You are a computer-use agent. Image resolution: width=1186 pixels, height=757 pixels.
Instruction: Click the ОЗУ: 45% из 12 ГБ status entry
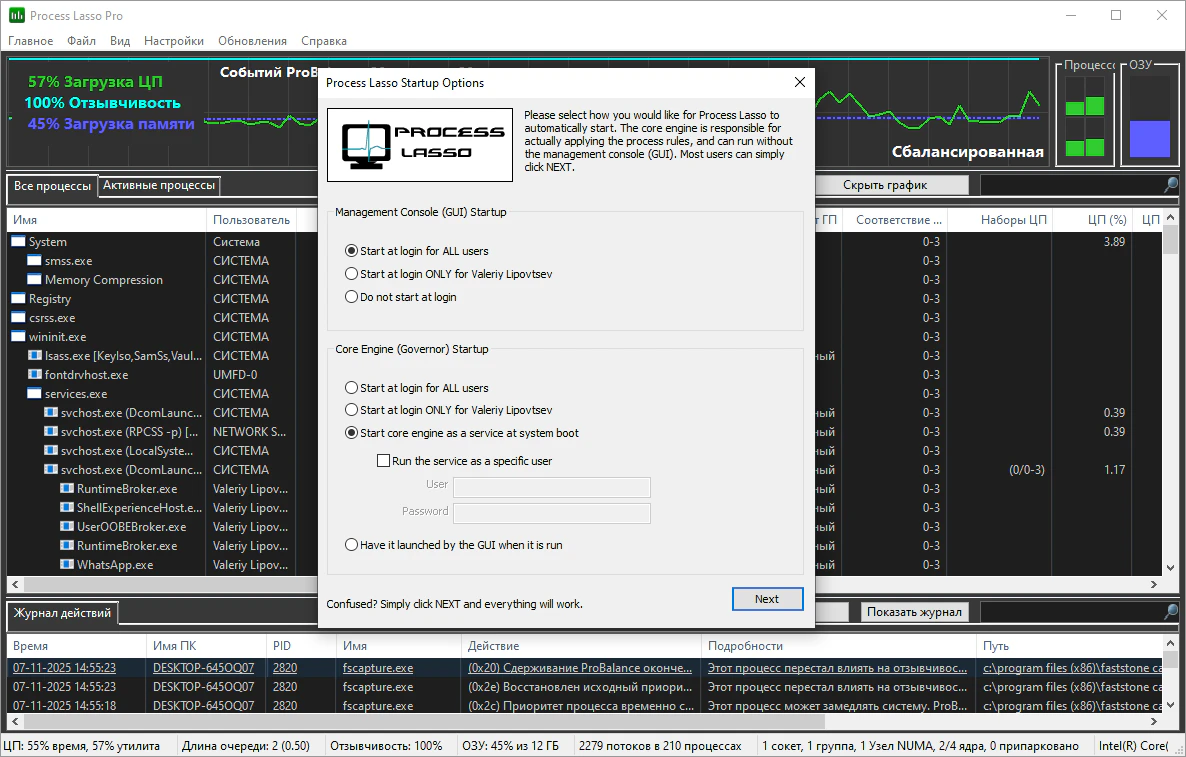[x=511, y=746]
